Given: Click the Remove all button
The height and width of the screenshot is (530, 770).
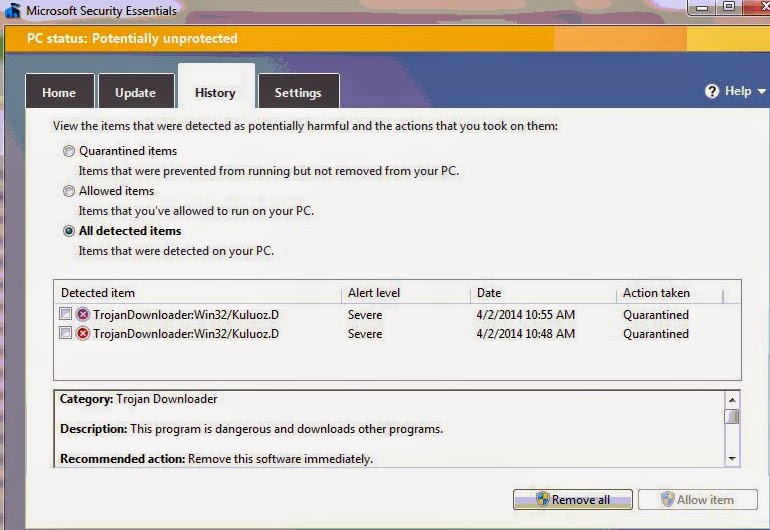Looking at the screenshot, I should coord(573,500).
